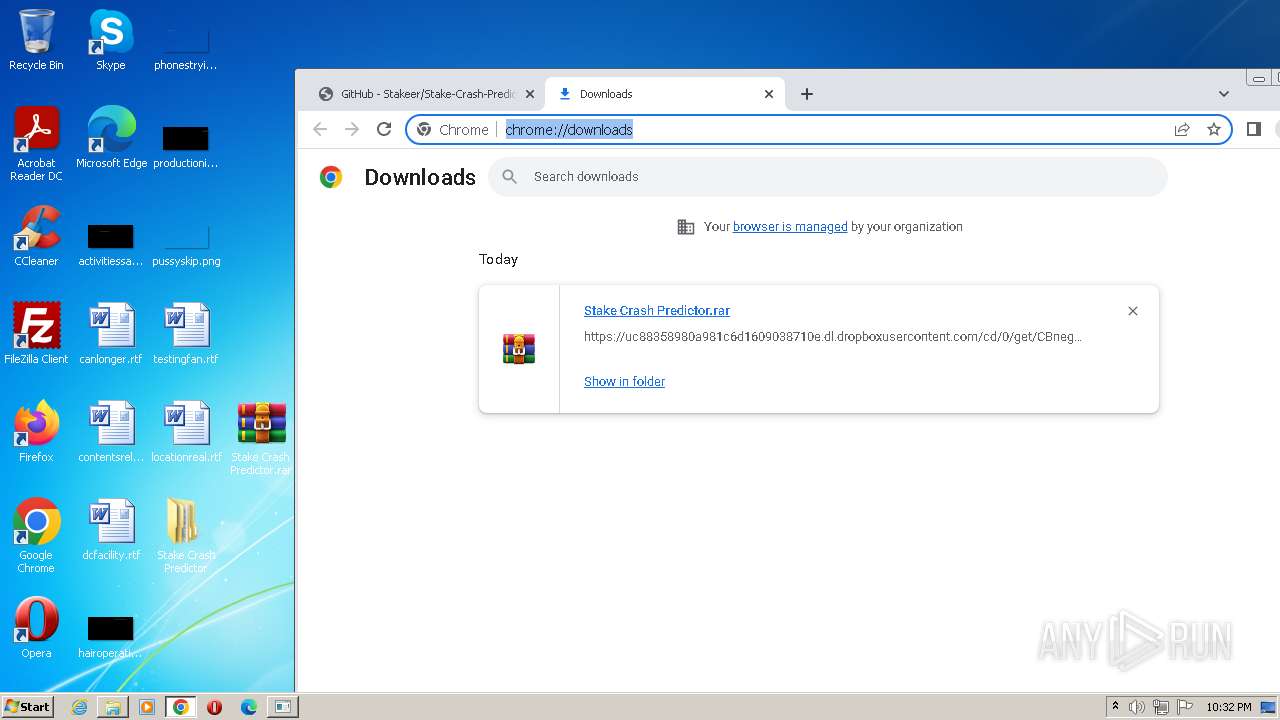Bookmark this page with the star icon
The width and height of the screenshot is (1280, 720).
point(1214,129)
